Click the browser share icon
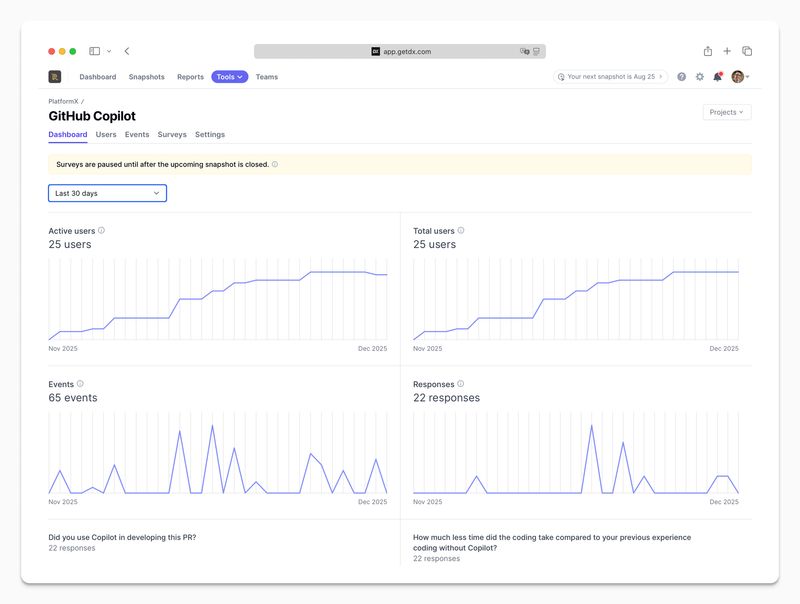 pos(708,51)
